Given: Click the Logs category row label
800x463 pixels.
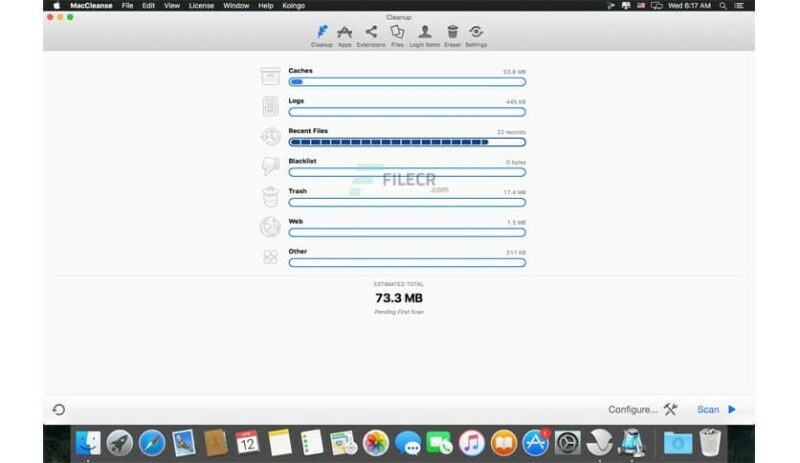Looking at the screenshot, I should [x=297, y=100].
